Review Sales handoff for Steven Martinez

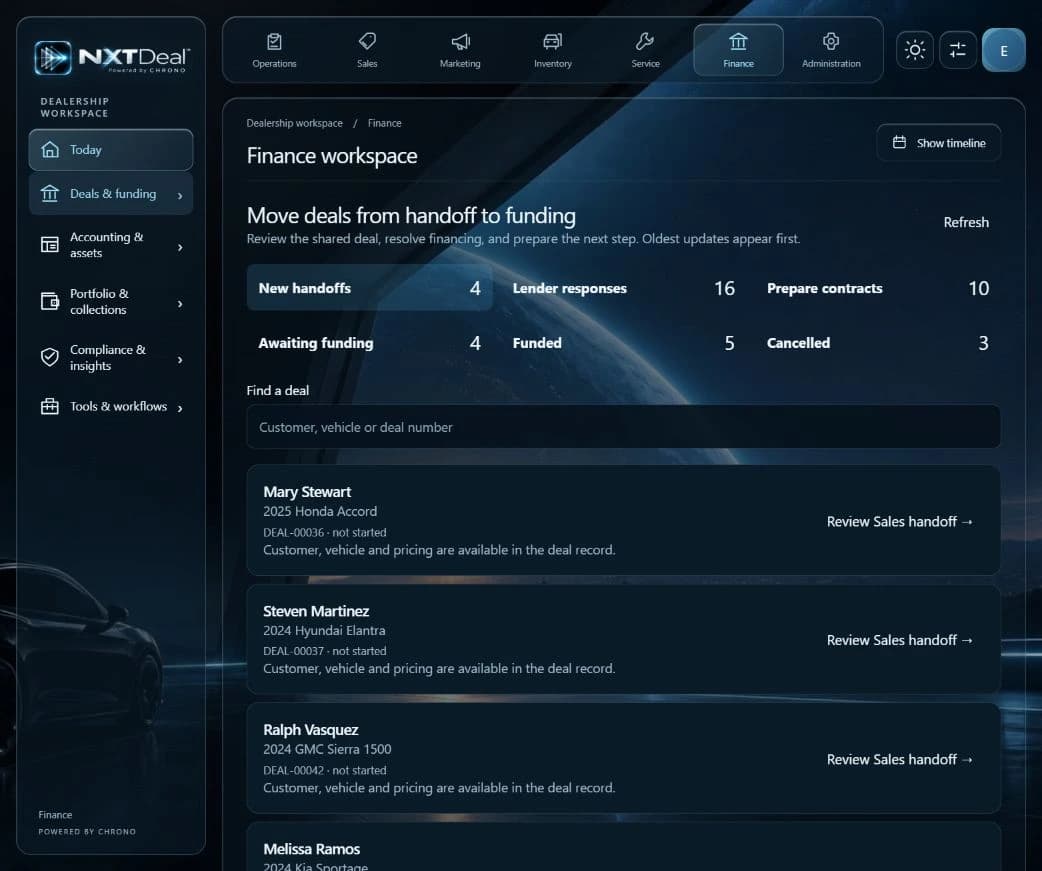[x=900, y=640]
